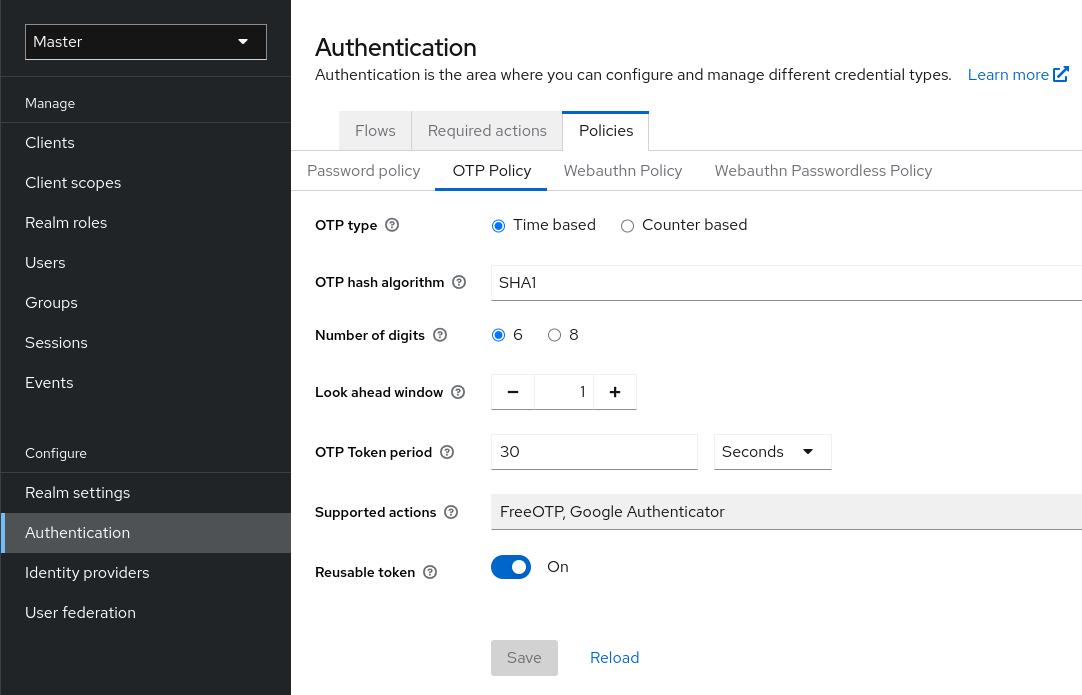The height and width of the screenshot is (695, 1082).
Task: Open the Master realm dropdown
Action: pyautogui.click(x=146, y=42)
